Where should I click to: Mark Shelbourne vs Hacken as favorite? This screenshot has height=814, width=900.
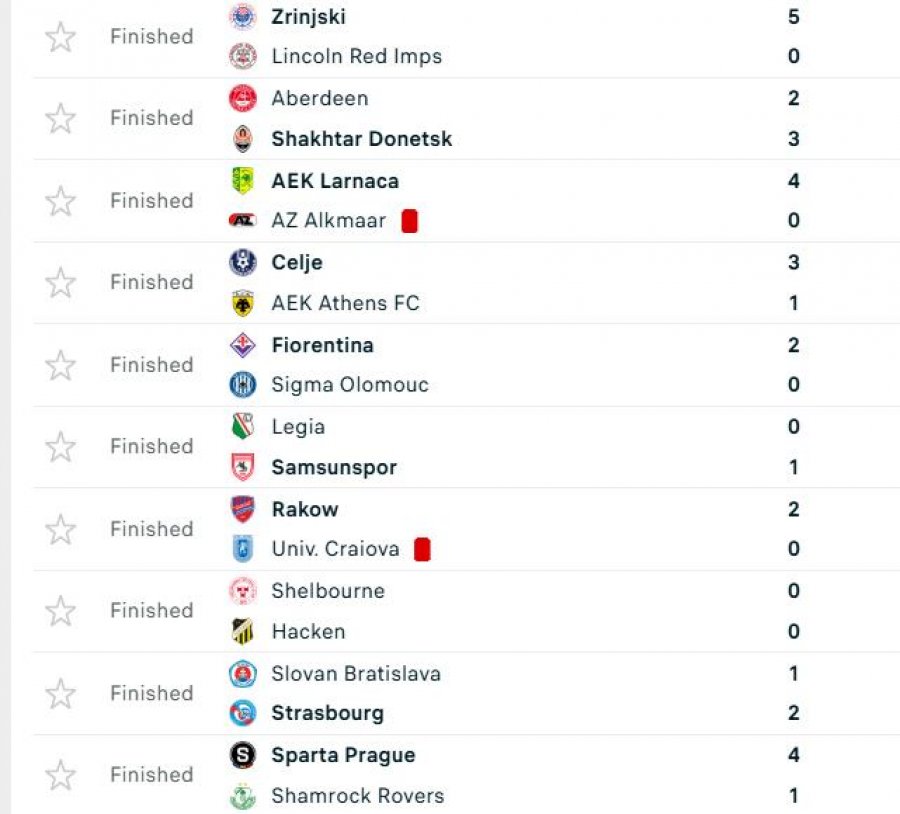pos(61,611)
